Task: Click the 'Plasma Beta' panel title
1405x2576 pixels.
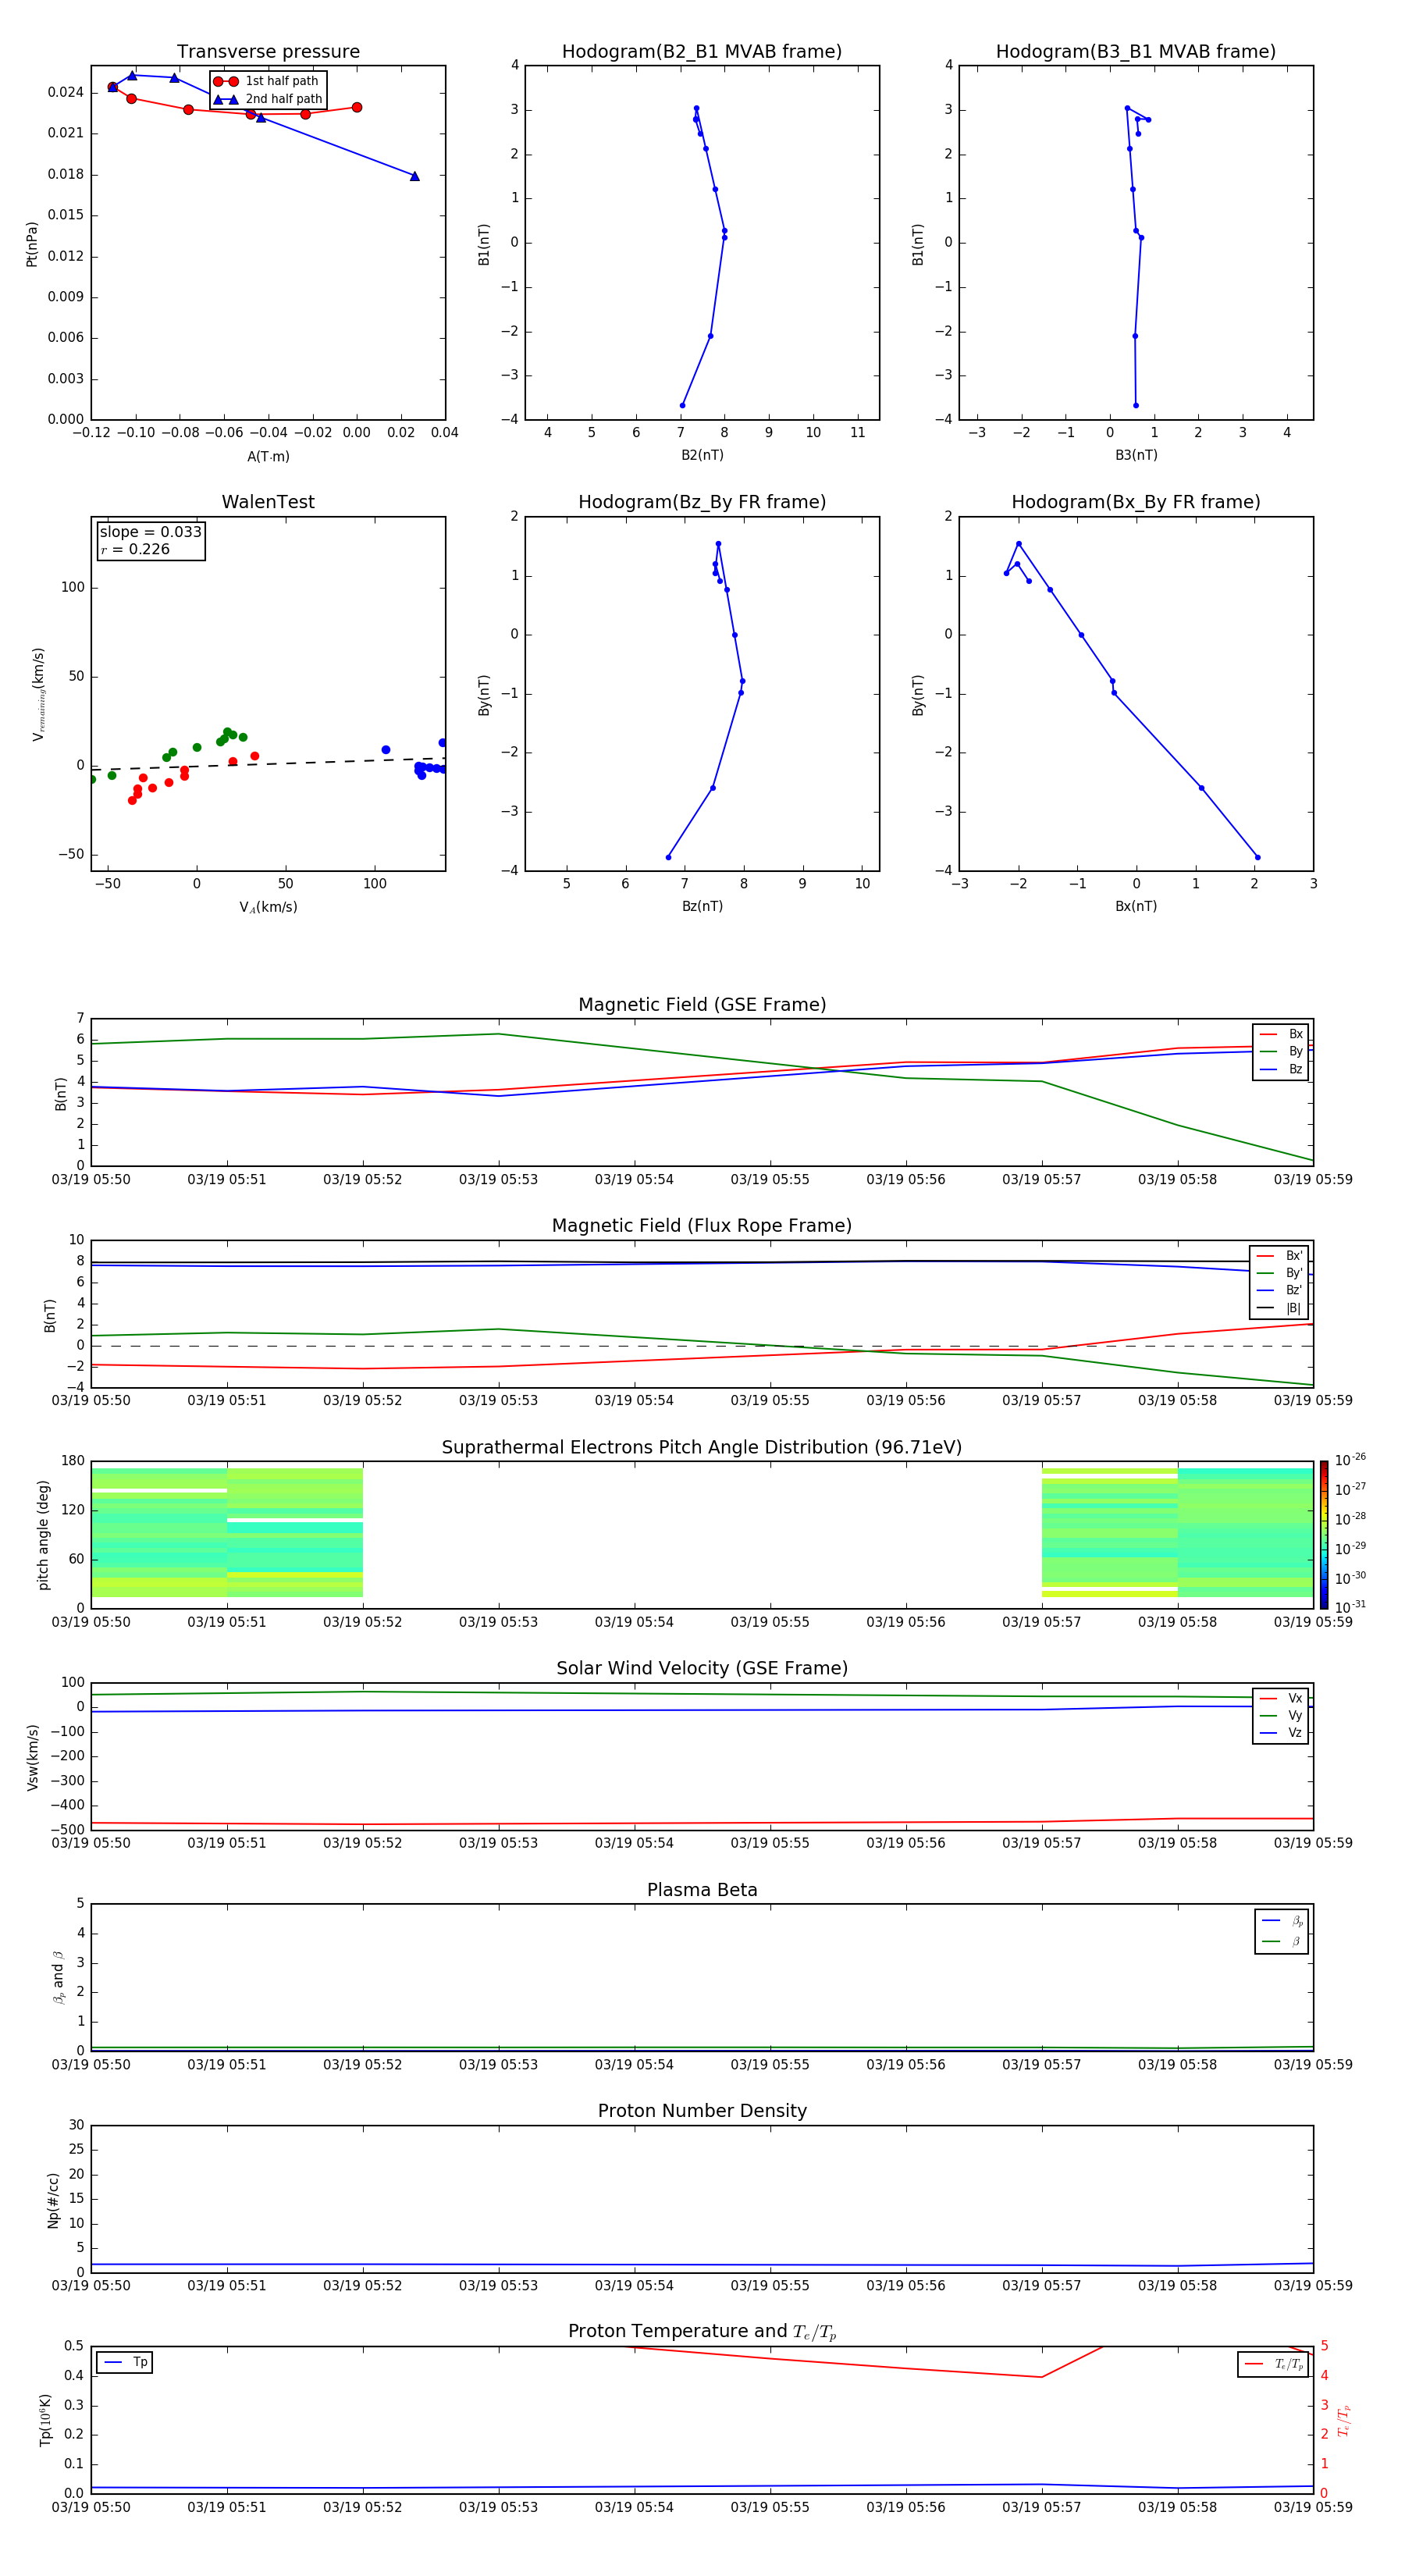Action: pos(702,1890)
